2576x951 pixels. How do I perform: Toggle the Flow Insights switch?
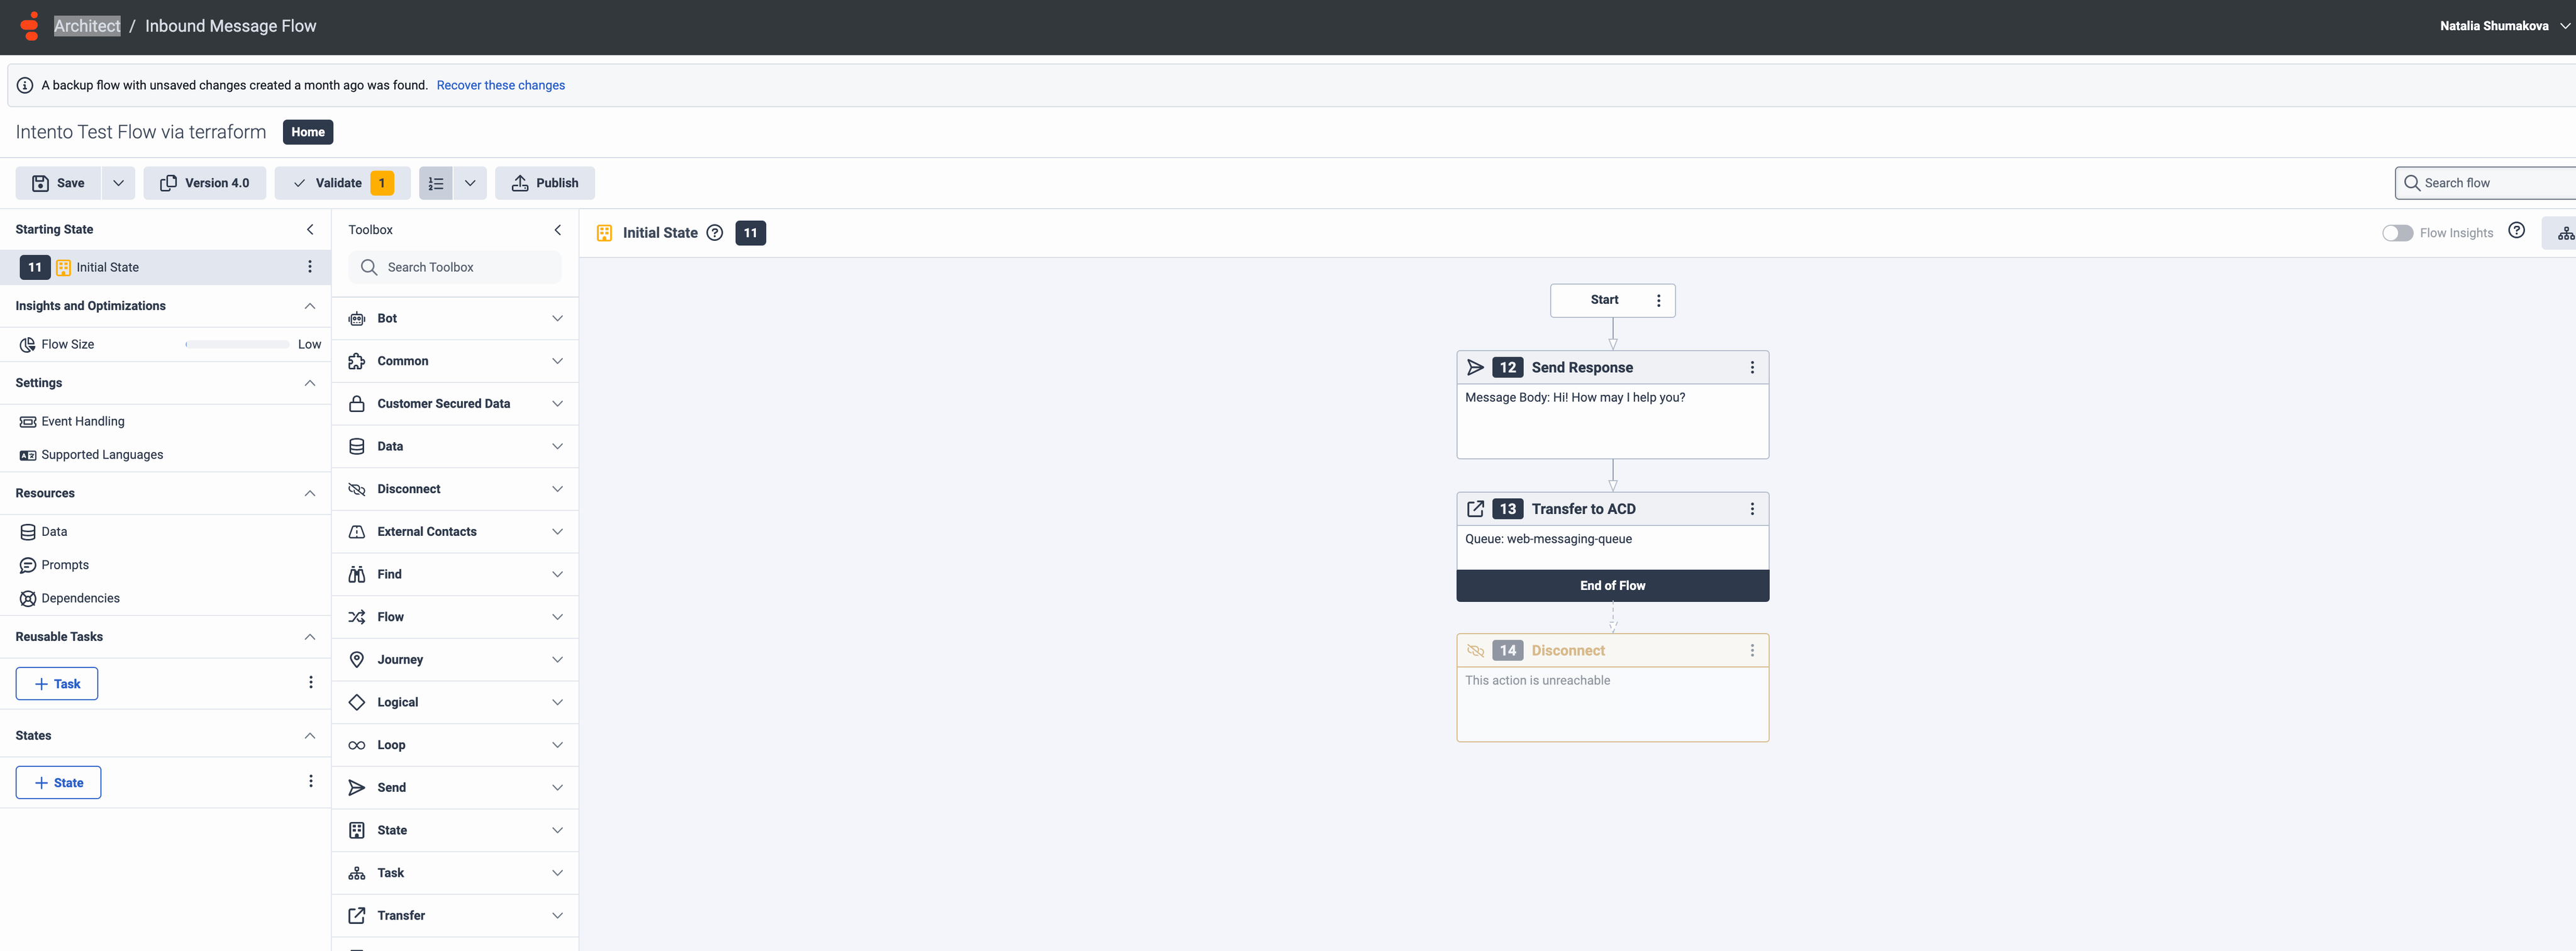point(2397,233)
